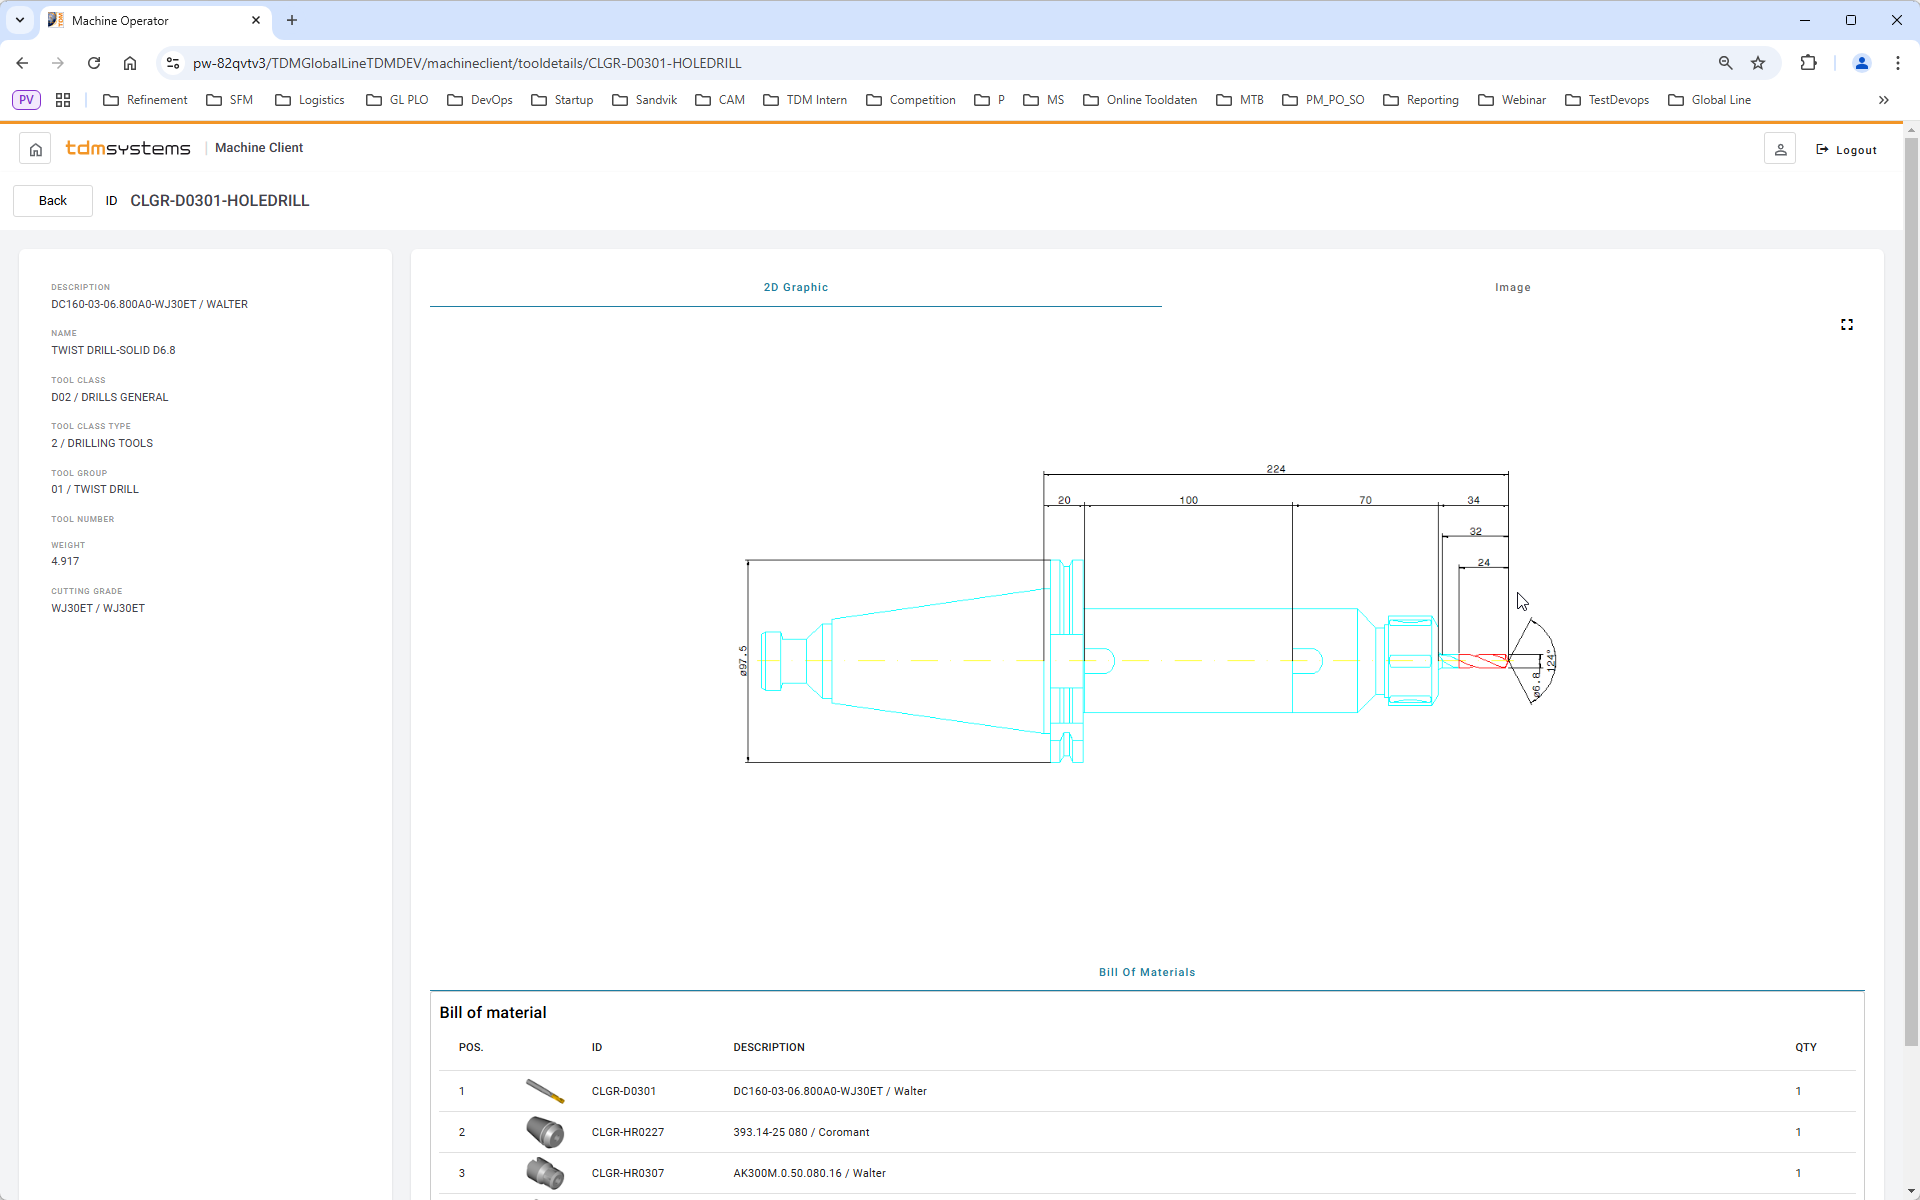1920x1200 pixels.
Task: Reload the page
Action: tap(94, 63)
